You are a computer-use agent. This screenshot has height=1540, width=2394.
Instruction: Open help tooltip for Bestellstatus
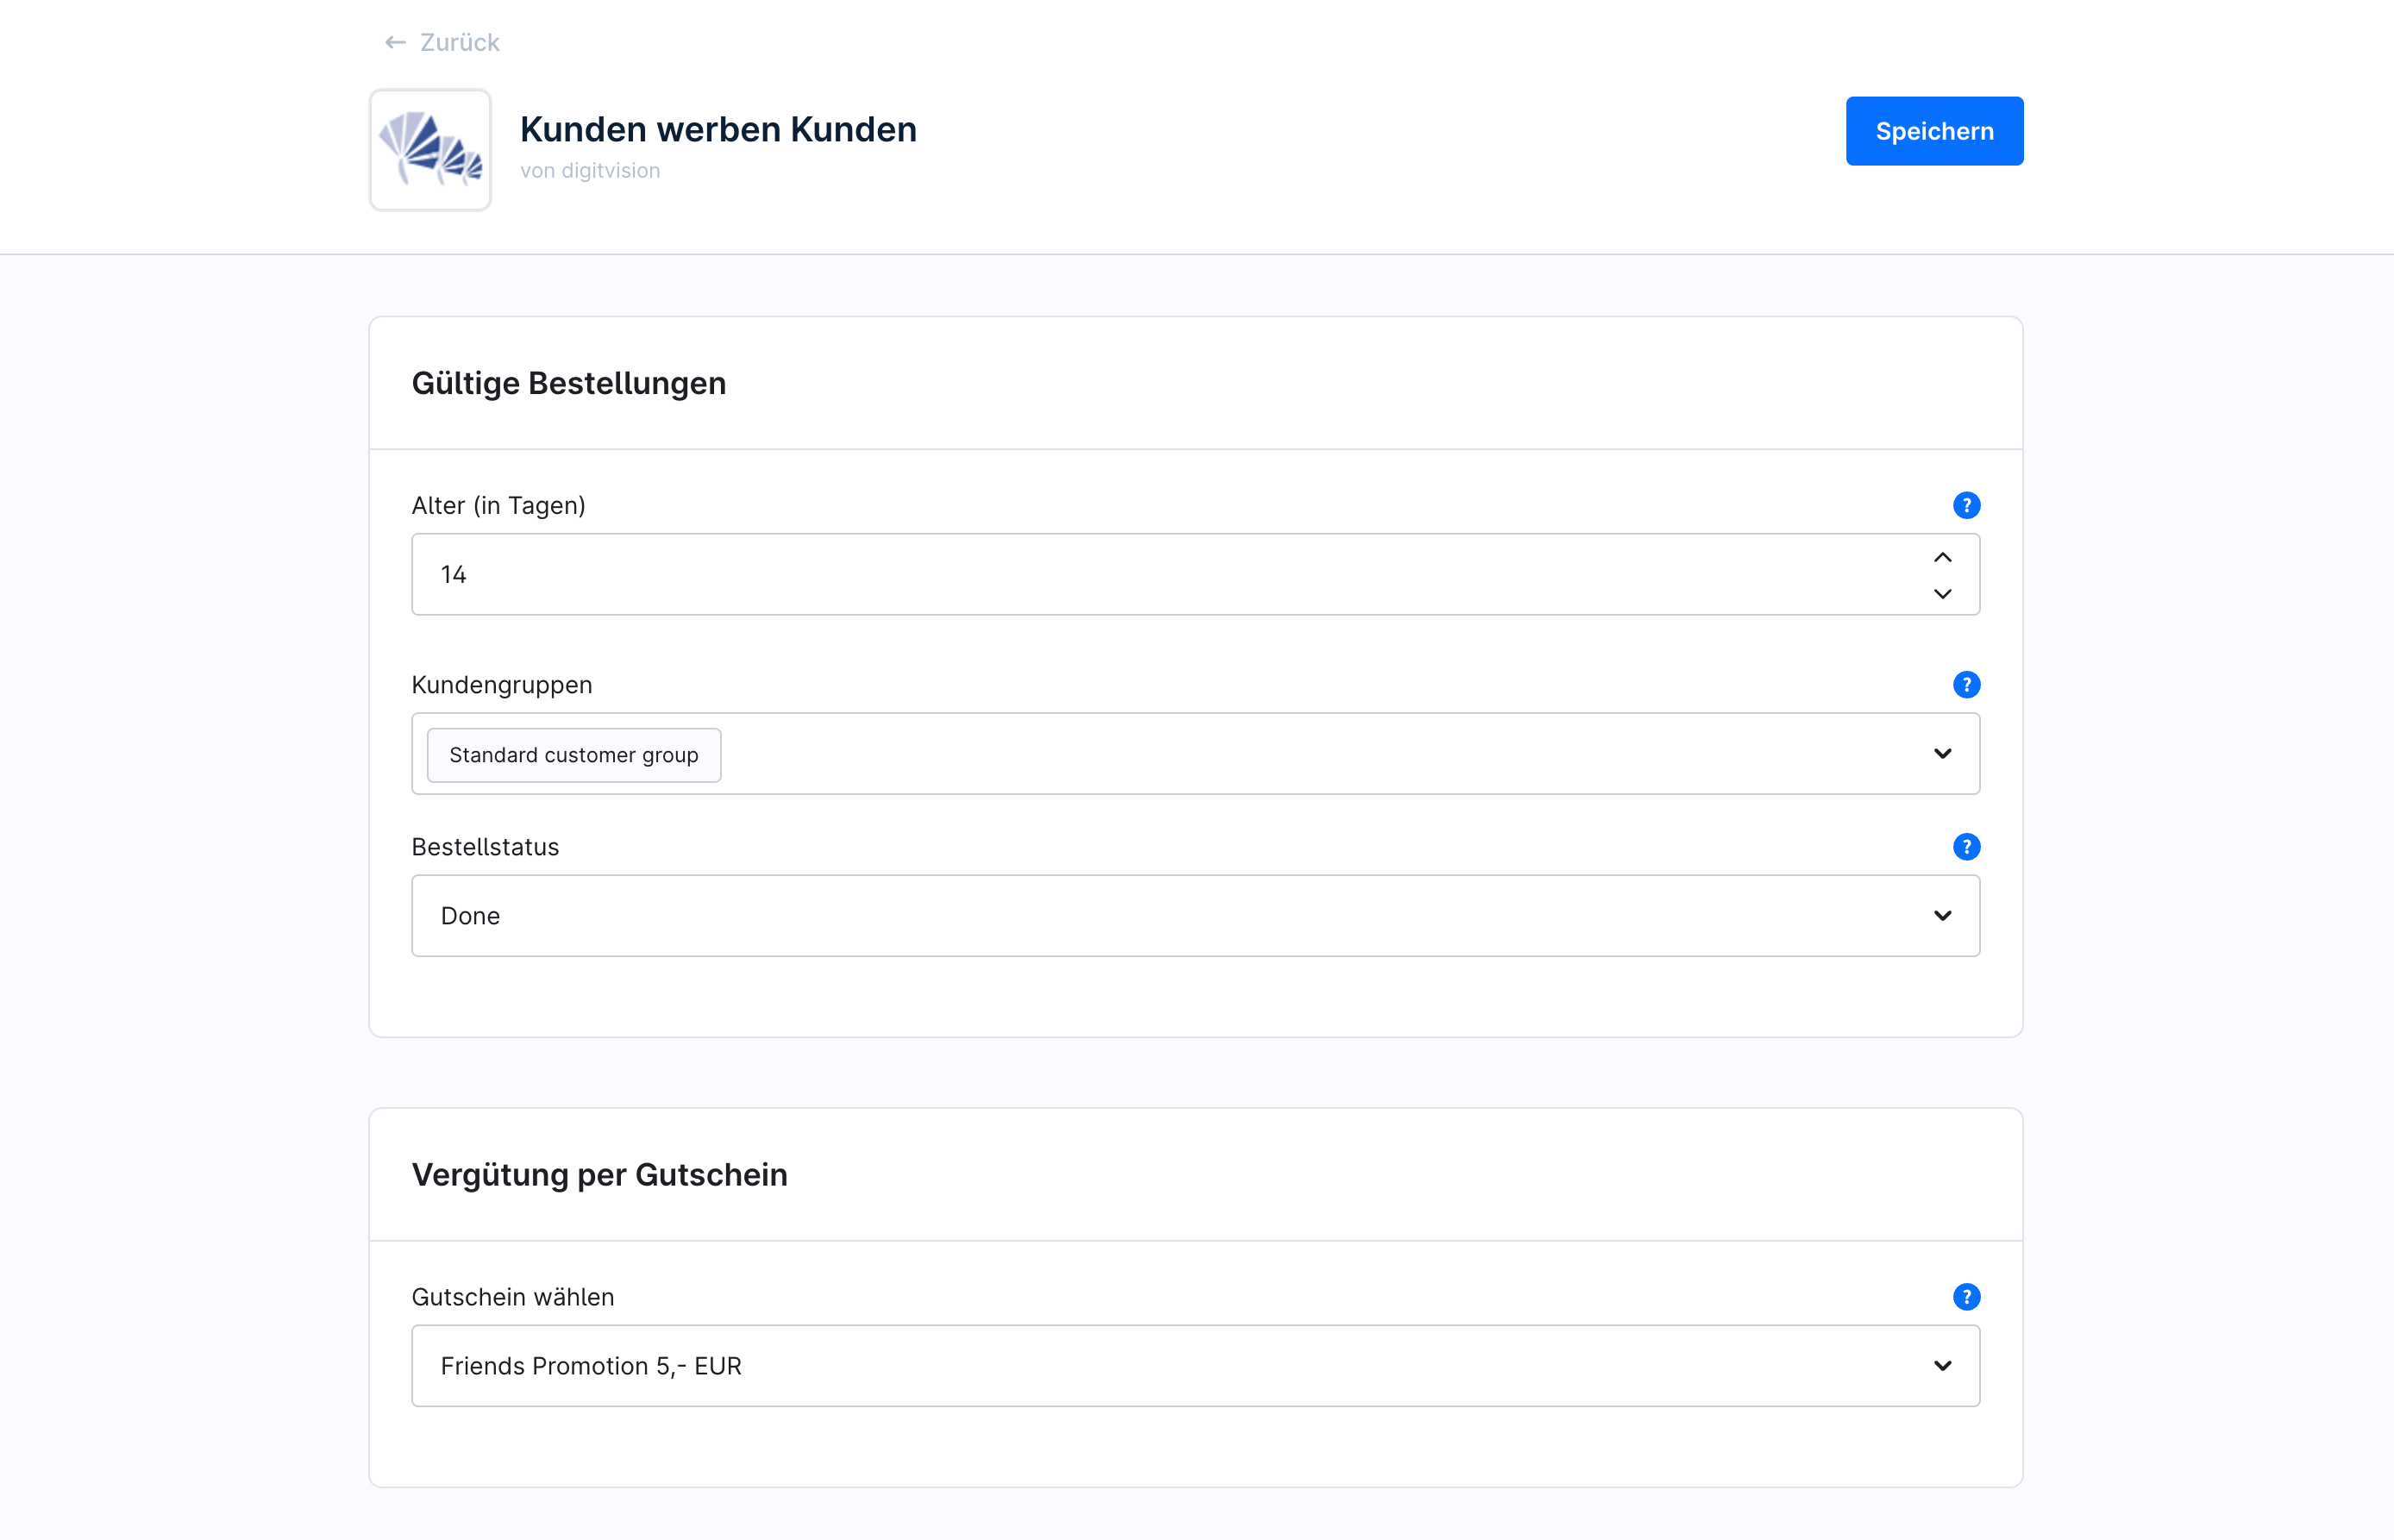pyautogui.click(x=1966, y=847)
